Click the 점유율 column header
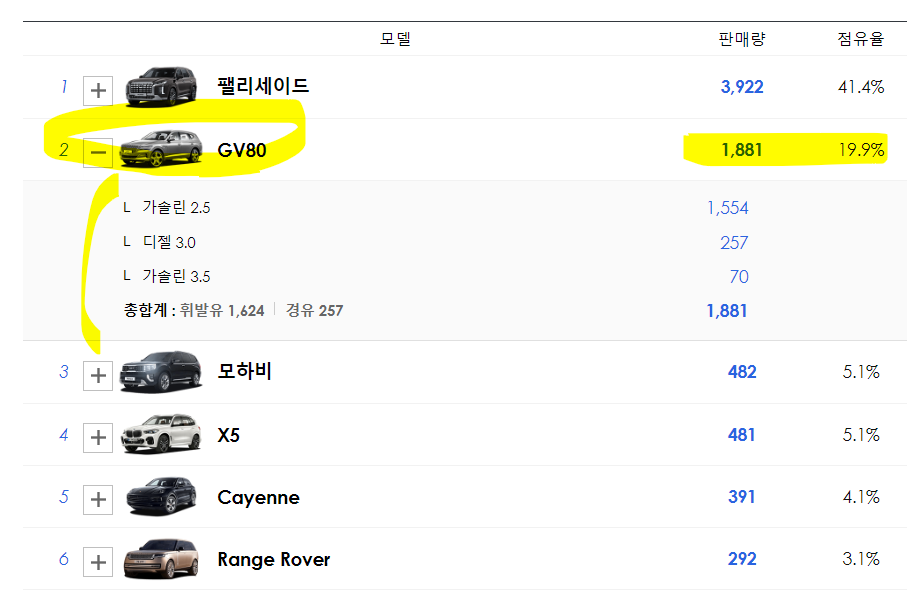Image resolution: width=918 pixels, height=610 pixels. (x=861, y=39)
